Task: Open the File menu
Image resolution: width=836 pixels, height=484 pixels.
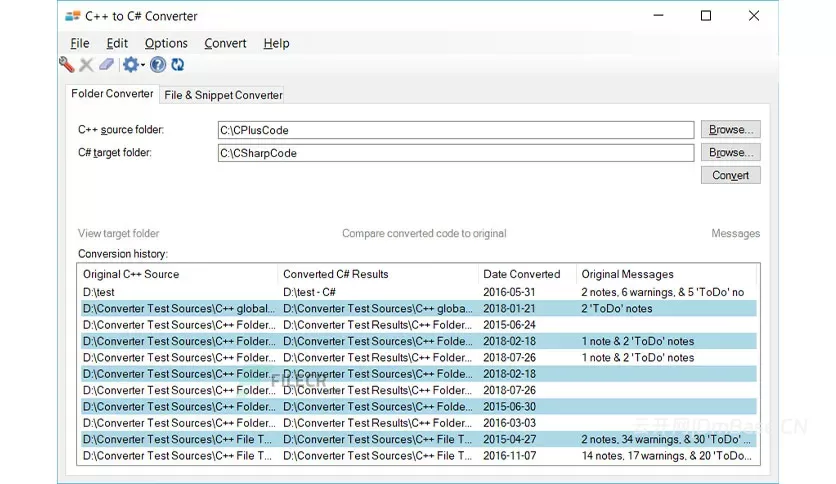Action: point(79,43)
